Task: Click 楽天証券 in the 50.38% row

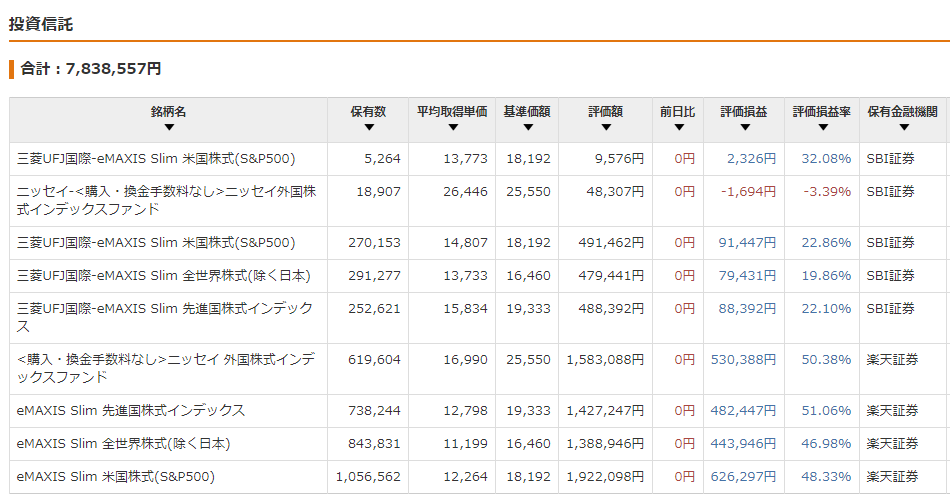Action: click(x=892, y=359)
